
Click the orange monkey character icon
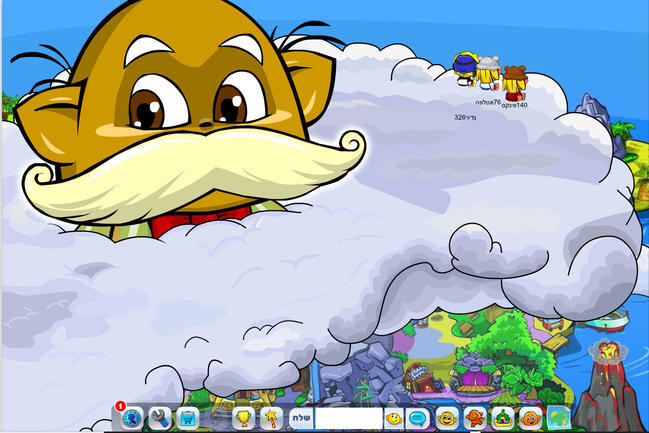coord(475,418)
